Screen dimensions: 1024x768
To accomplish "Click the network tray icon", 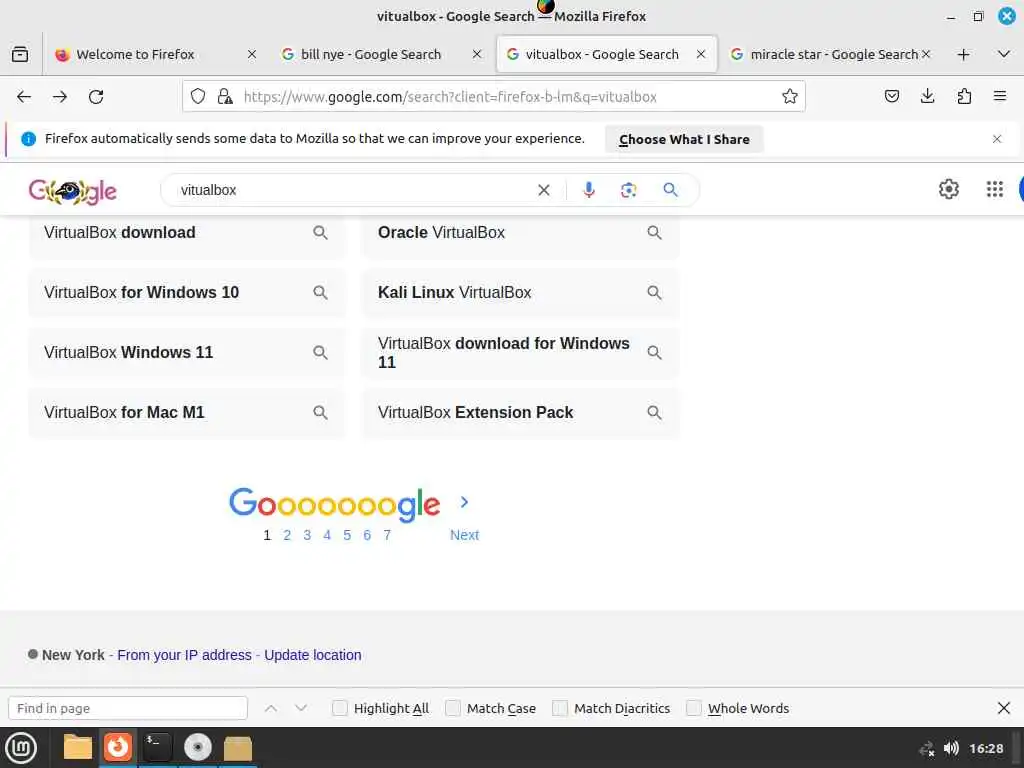I will click(x=927, y=749).
